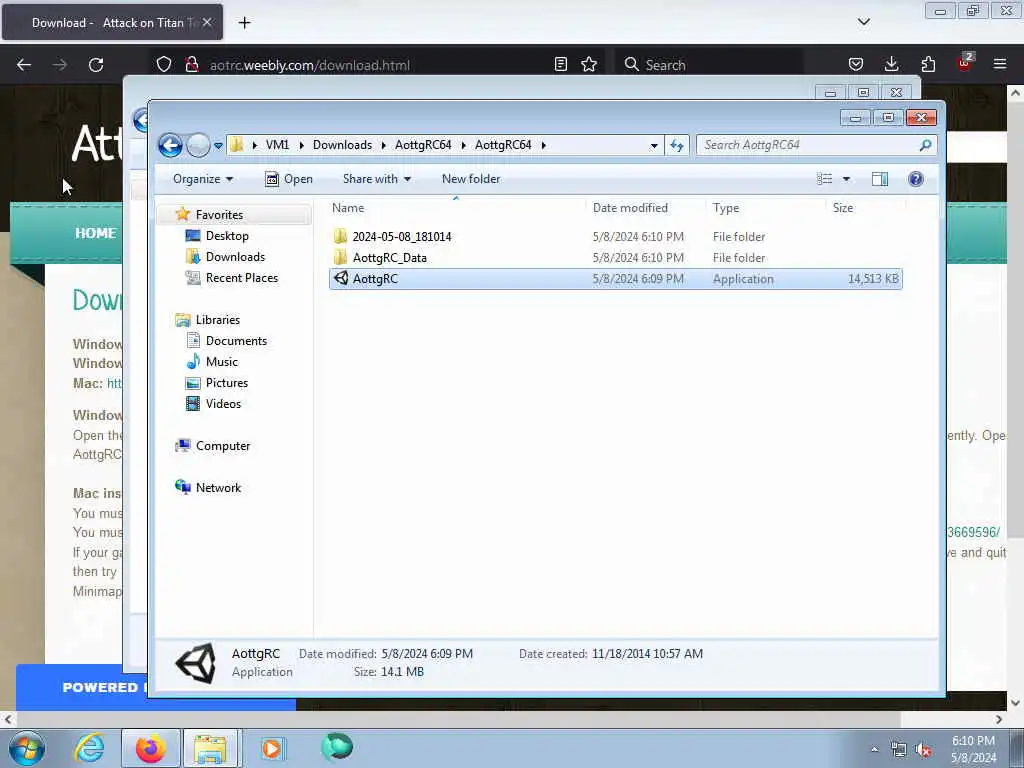Open Windows Media Player from taskbar
The width and height of the screenshot is (1024, 768).
[272, 748]
